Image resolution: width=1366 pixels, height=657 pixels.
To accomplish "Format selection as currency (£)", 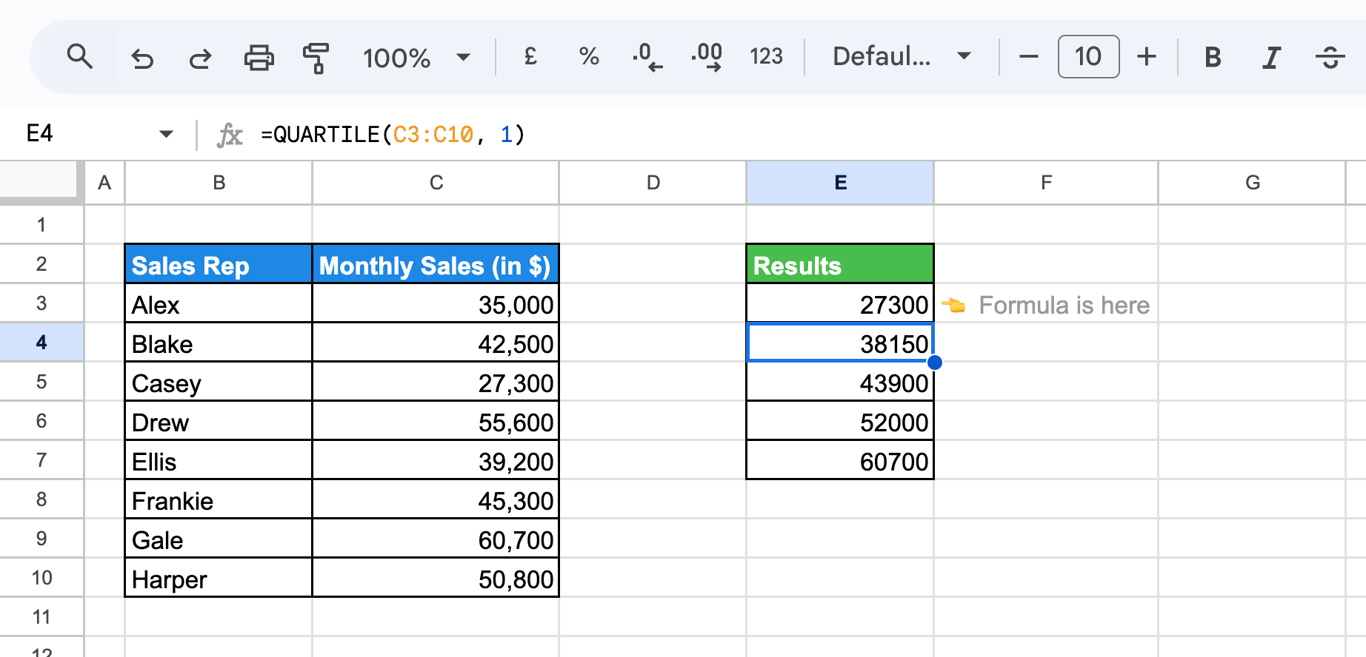I will pyautogui.click(x=531, y=57).
